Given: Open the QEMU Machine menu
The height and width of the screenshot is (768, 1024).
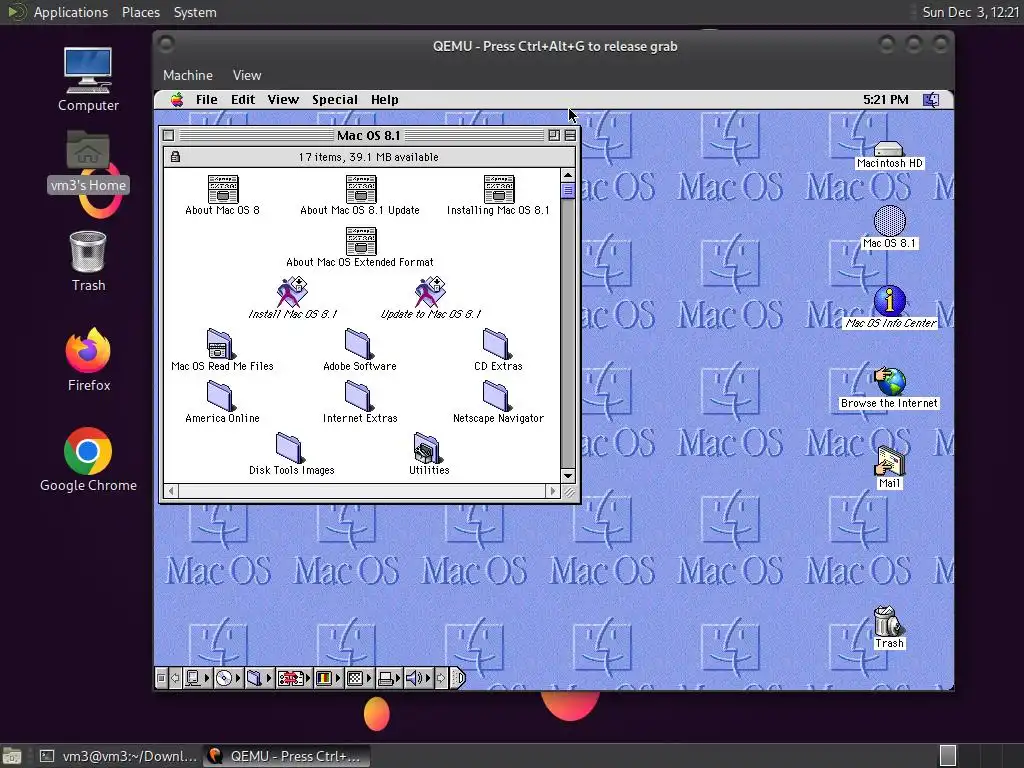Looking at the screenshot, I should [187, 75].
